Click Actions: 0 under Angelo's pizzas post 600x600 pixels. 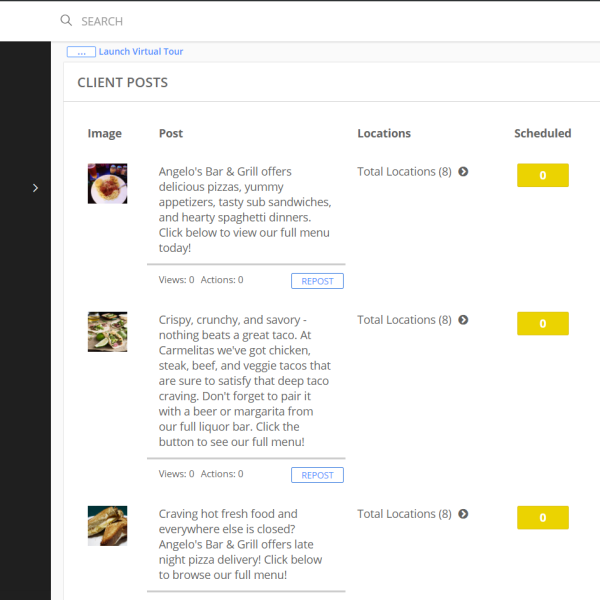pos(222,280)
